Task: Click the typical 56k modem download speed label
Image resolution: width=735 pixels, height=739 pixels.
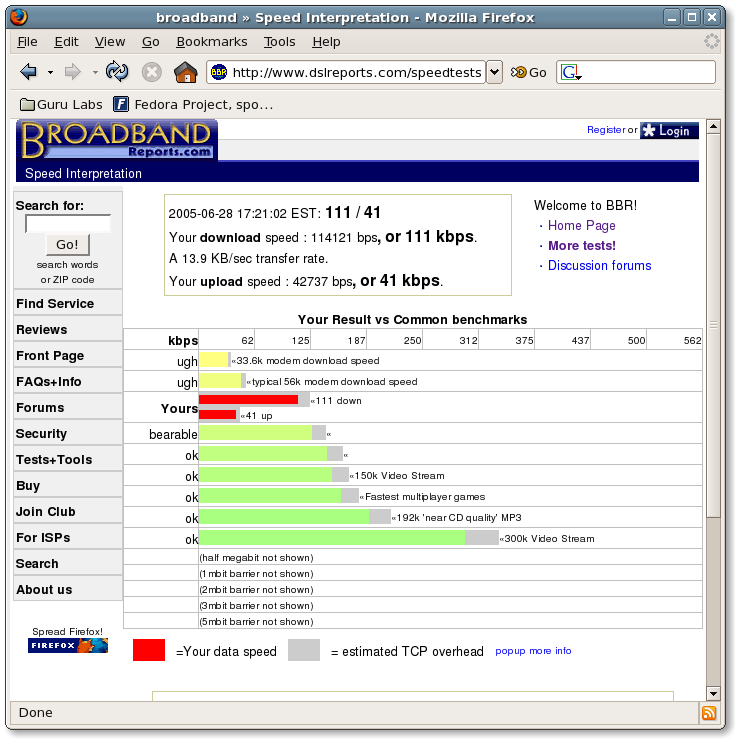Action: [x=335, y=381]
